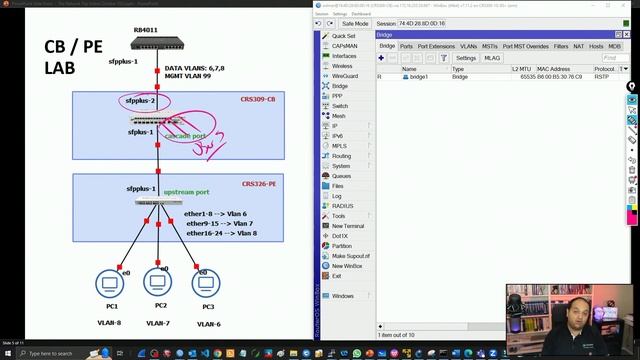Click the MLAG button

coord(492,58)
